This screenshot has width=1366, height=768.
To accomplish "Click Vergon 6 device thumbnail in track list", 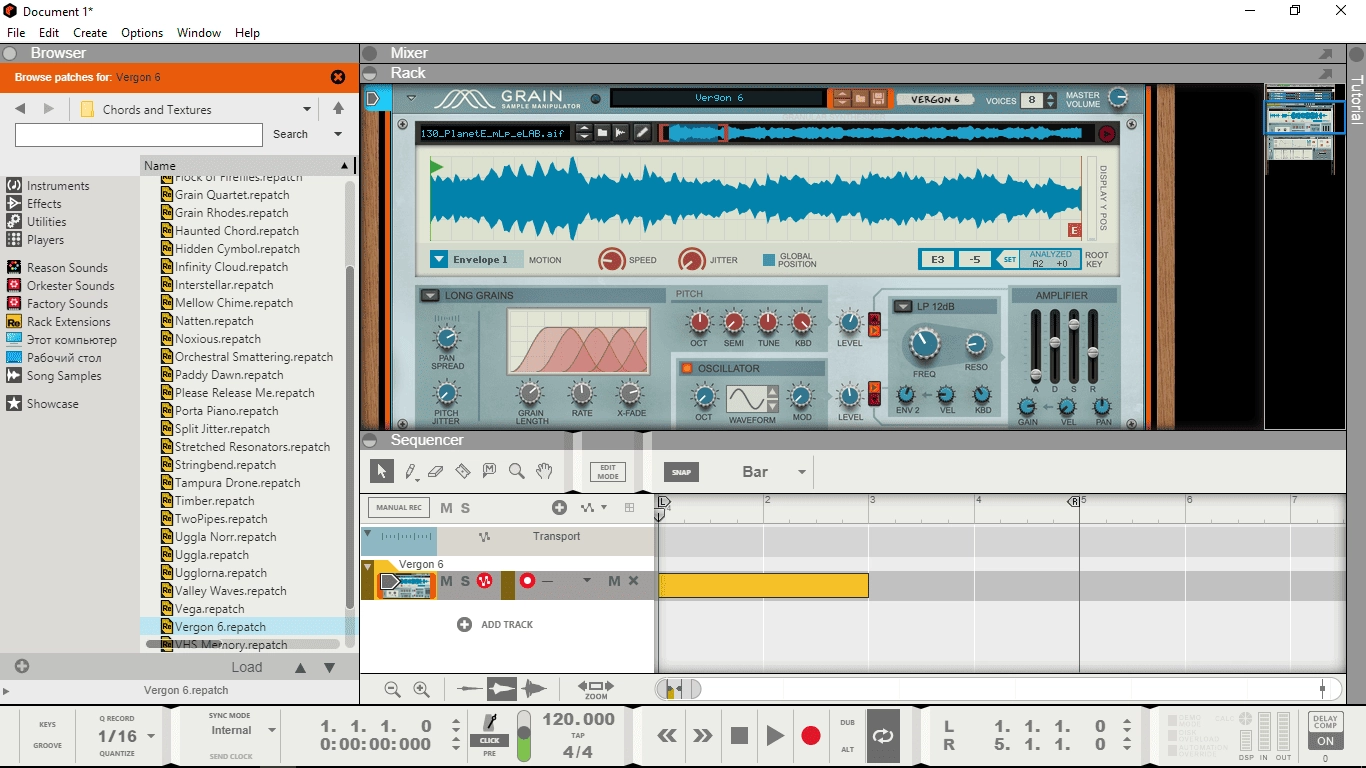I will point(405,586).
